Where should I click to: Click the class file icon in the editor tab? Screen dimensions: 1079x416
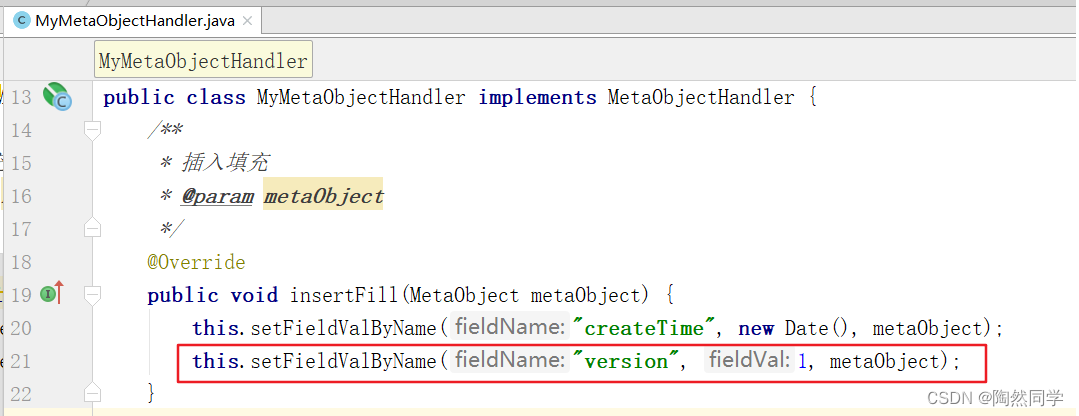pyautogui.click(x=21, y=20)
